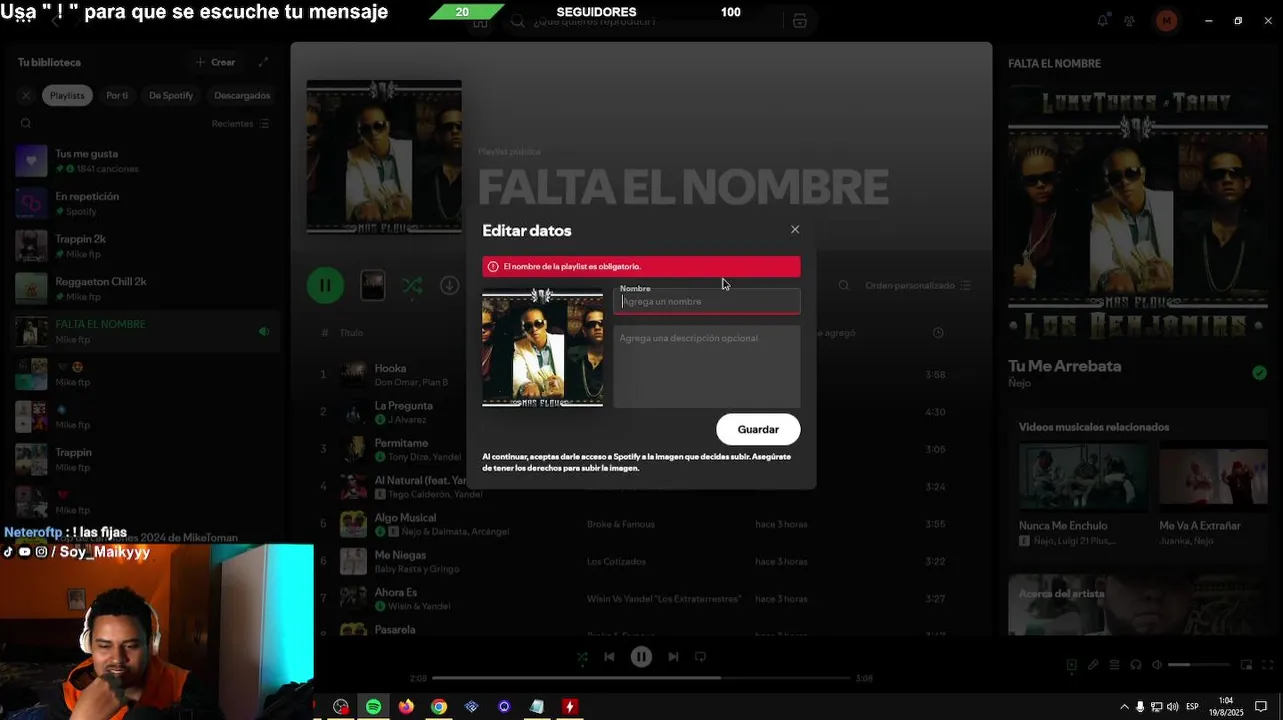The width and height of the screenshot is (1283, 720).
Task: Open the Nunca Me Enchulo video thumbnail
Action: point(1083,477)
